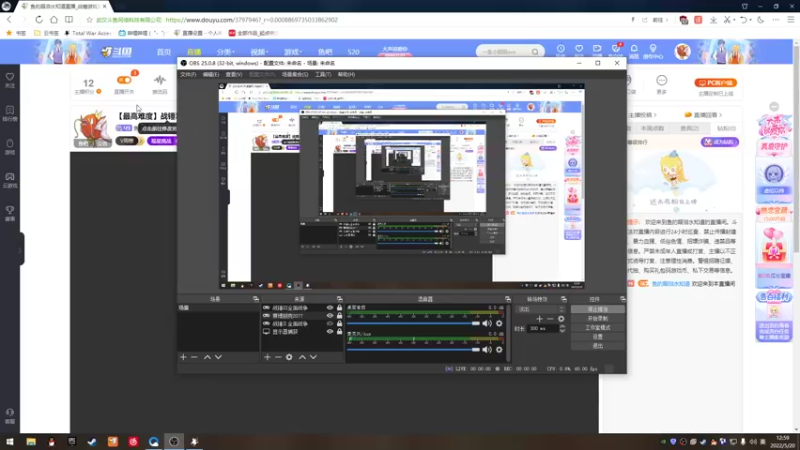
Task: Toggle lock on first source in list
Action: (339, 308)
